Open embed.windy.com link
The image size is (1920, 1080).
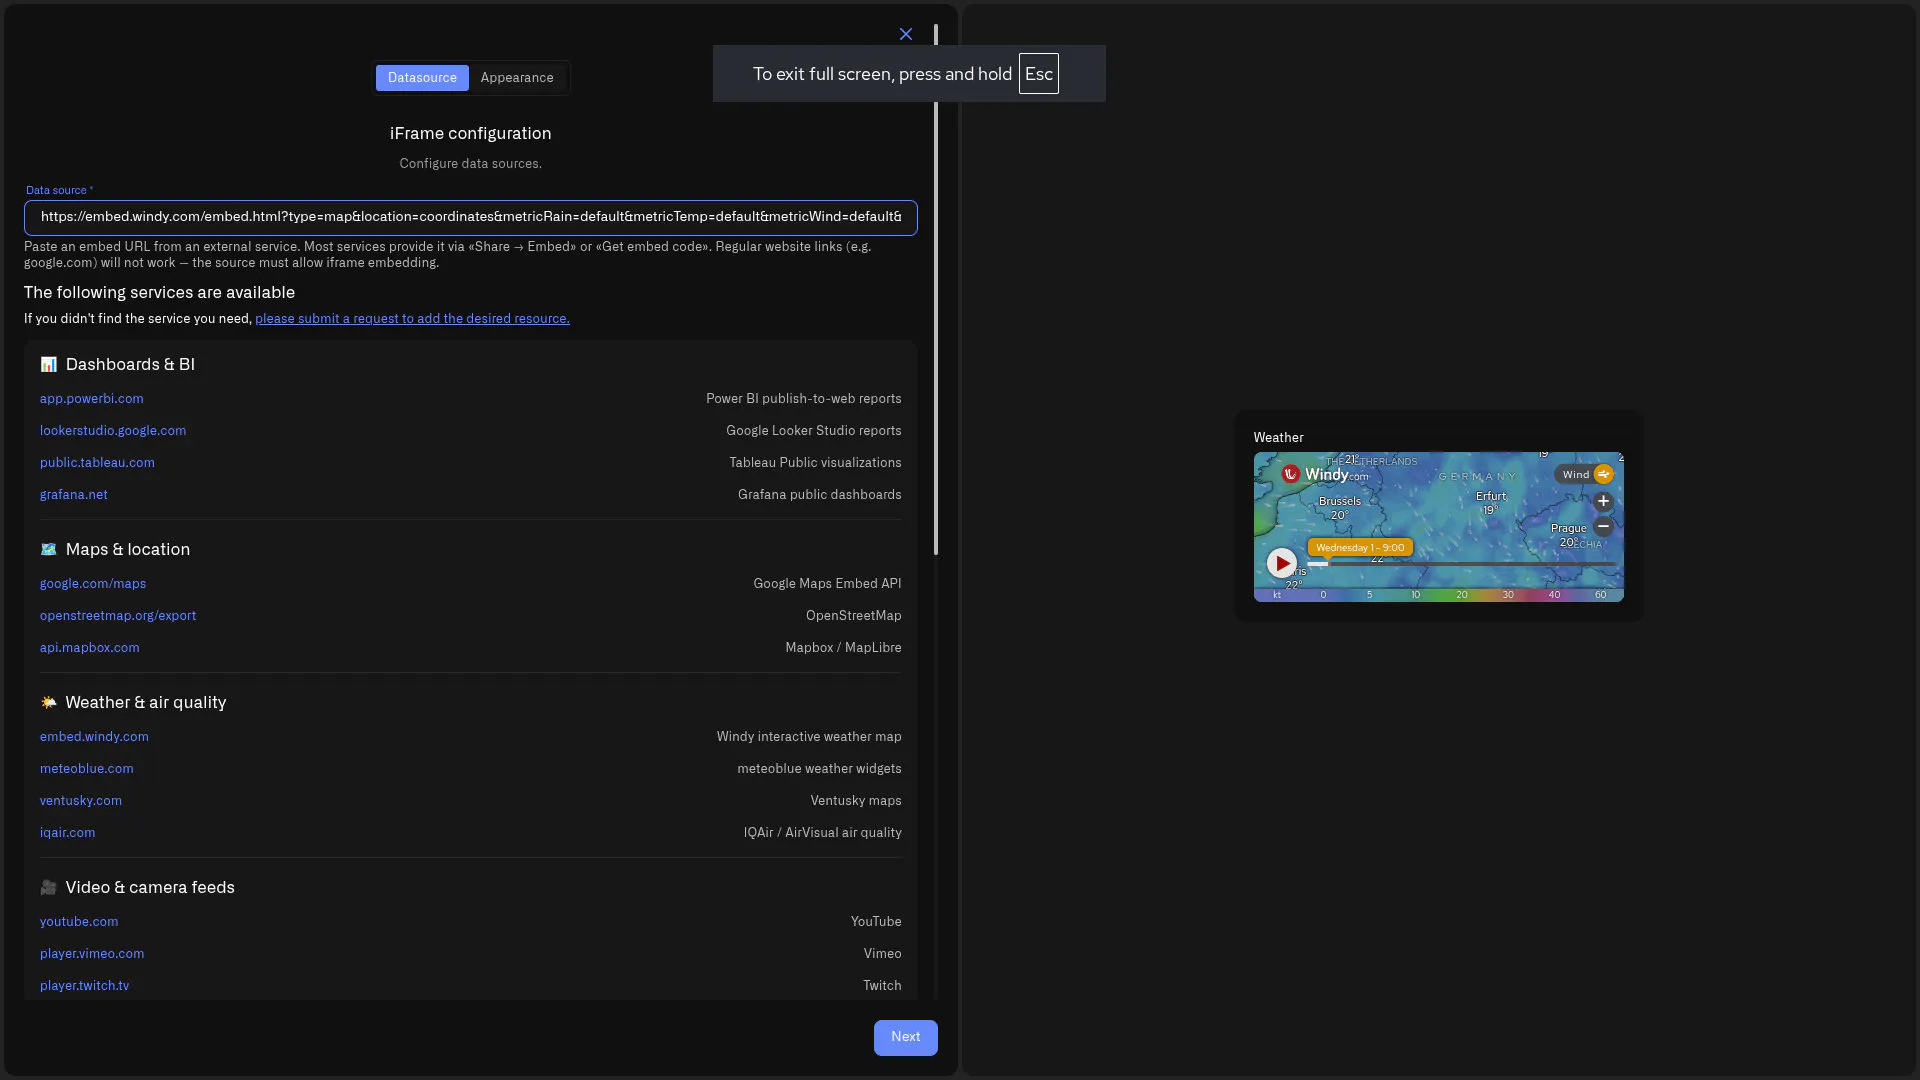coord(94,737)
